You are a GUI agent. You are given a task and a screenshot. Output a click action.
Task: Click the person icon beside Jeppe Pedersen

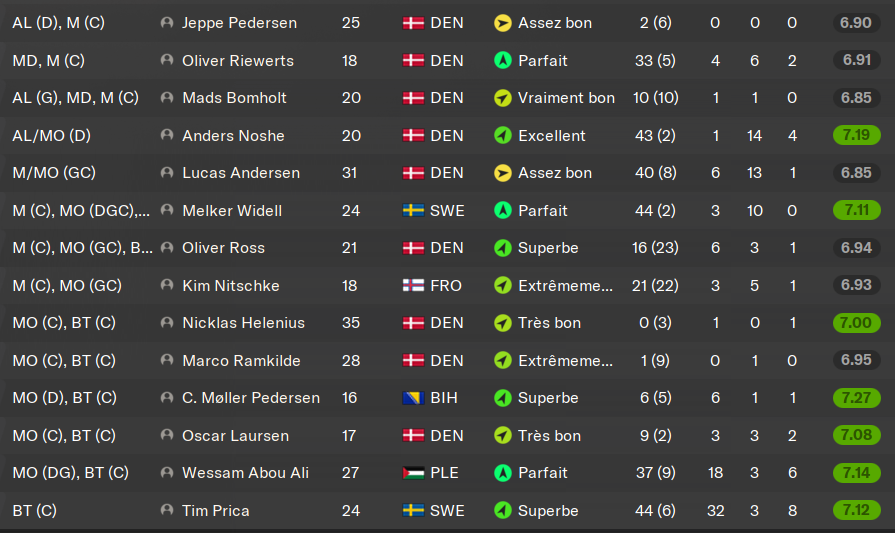pos(167,23)
